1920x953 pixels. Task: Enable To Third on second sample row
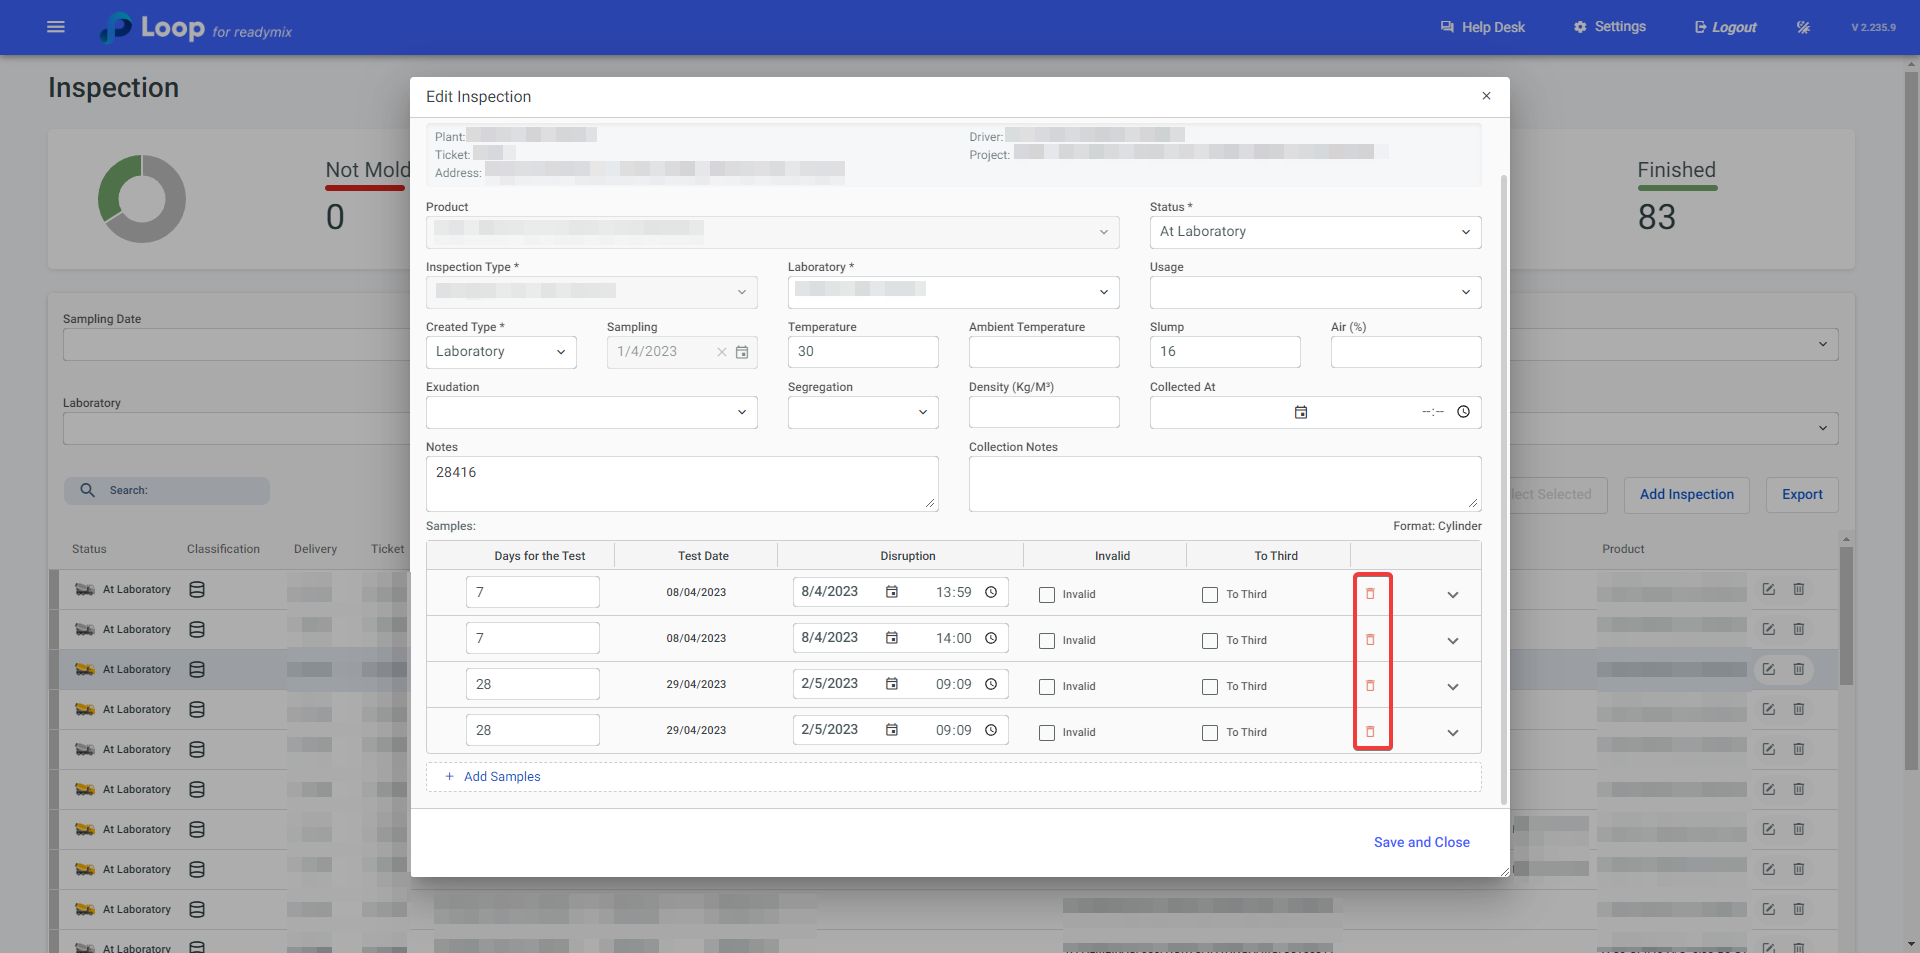pos(1210,641)
